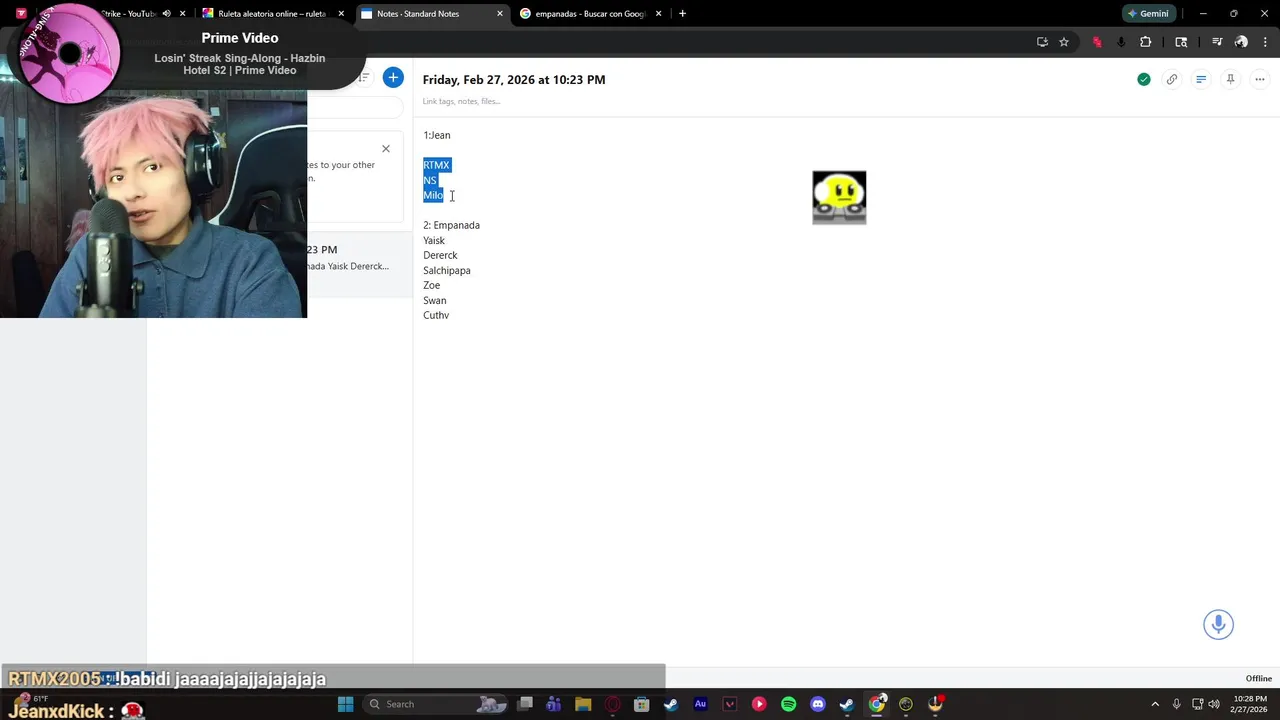Click the "Cuthy" line in the note
Image resolution: width=1280 pixels, height=720 pixels.
pos(436,315)
